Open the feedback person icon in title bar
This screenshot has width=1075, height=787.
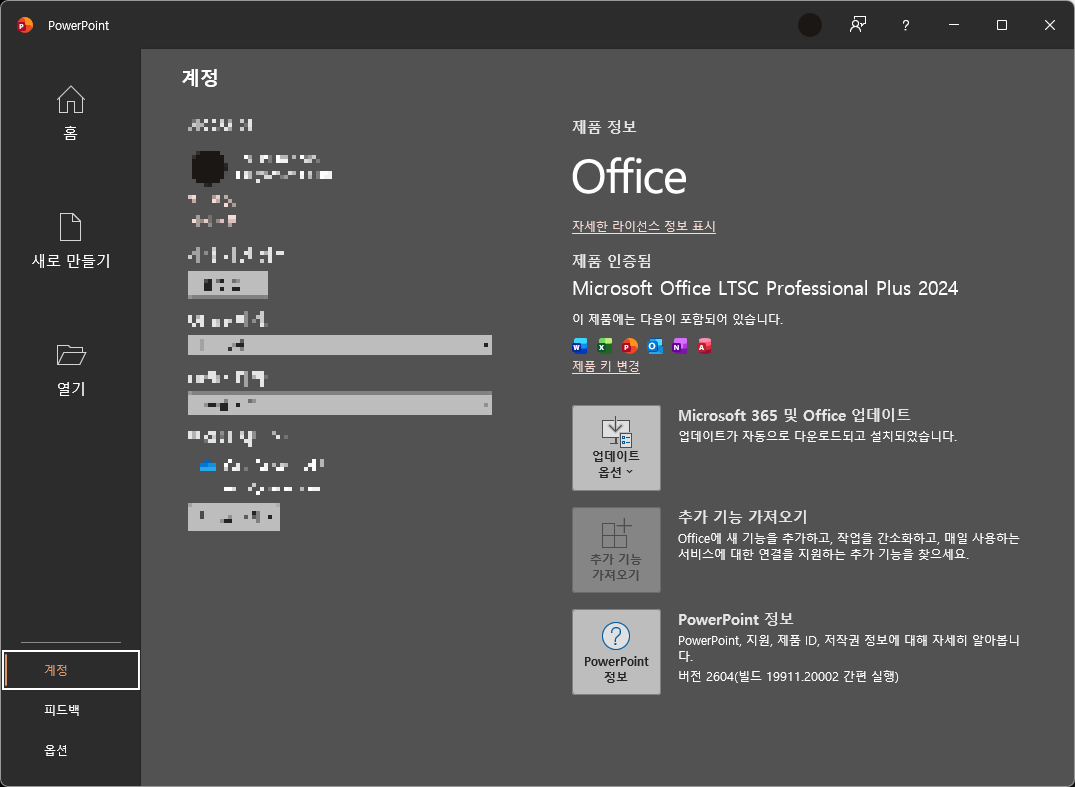coord(858,25)
